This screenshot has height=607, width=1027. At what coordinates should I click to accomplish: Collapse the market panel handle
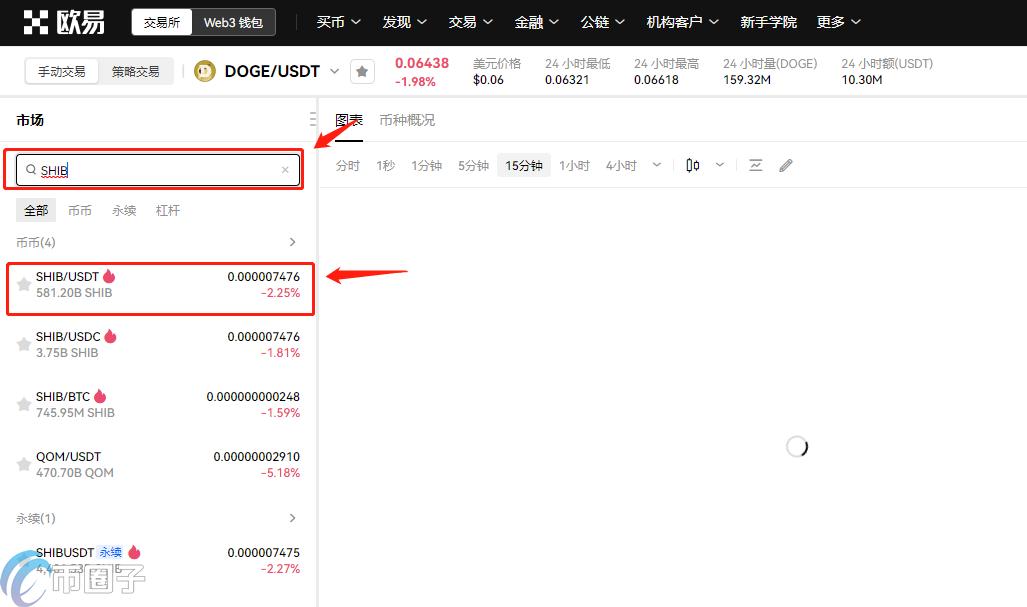coord(312,119)
